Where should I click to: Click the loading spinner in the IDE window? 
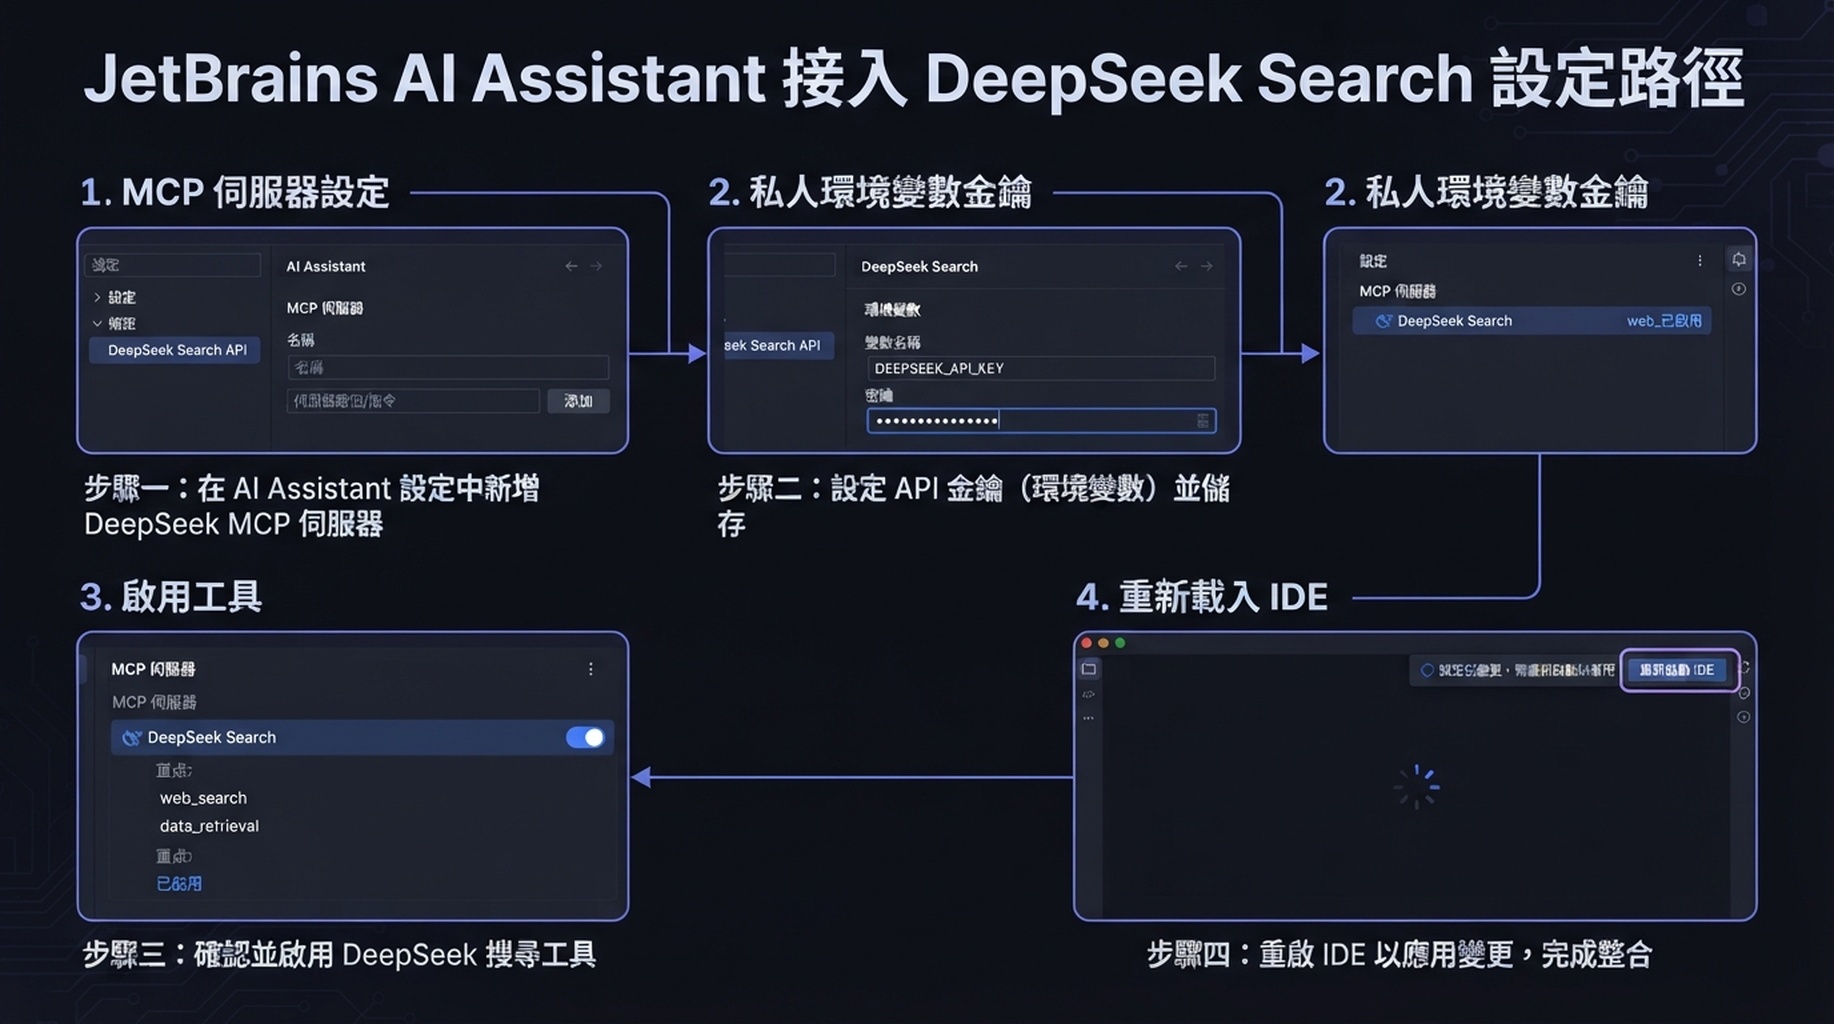pyautogui.click(x=1416, y=787)
